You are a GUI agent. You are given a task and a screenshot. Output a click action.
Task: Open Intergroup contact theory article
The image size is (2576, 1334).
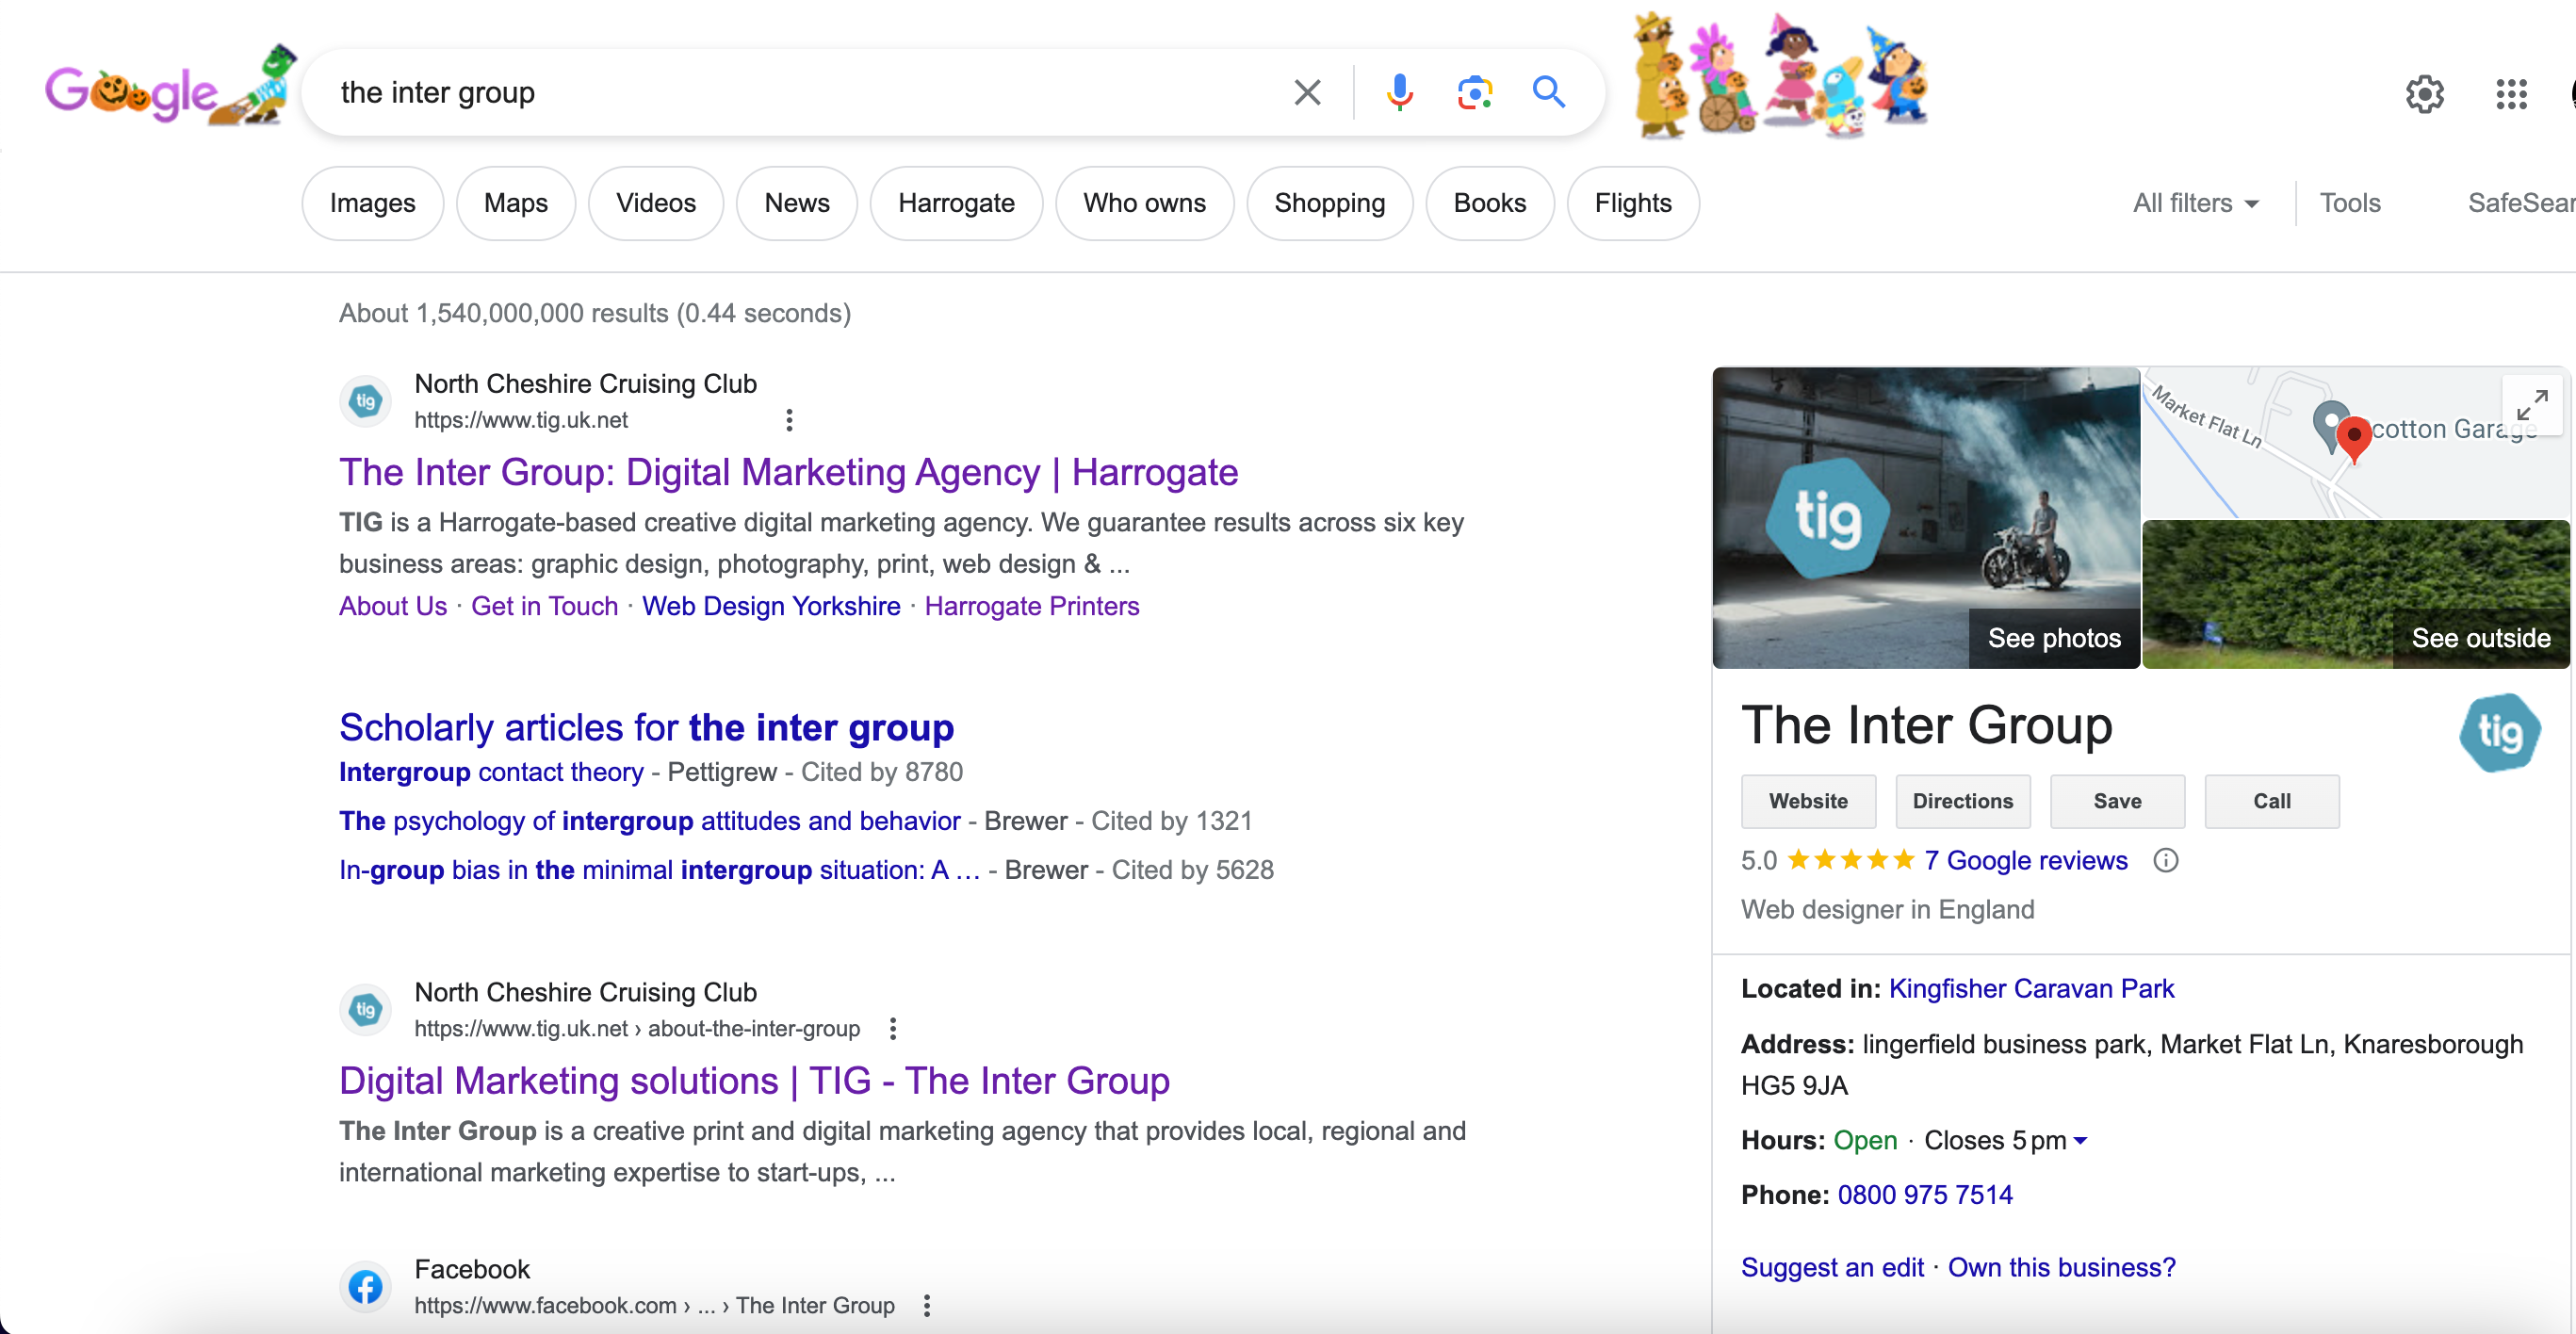(x=491, y=772)
